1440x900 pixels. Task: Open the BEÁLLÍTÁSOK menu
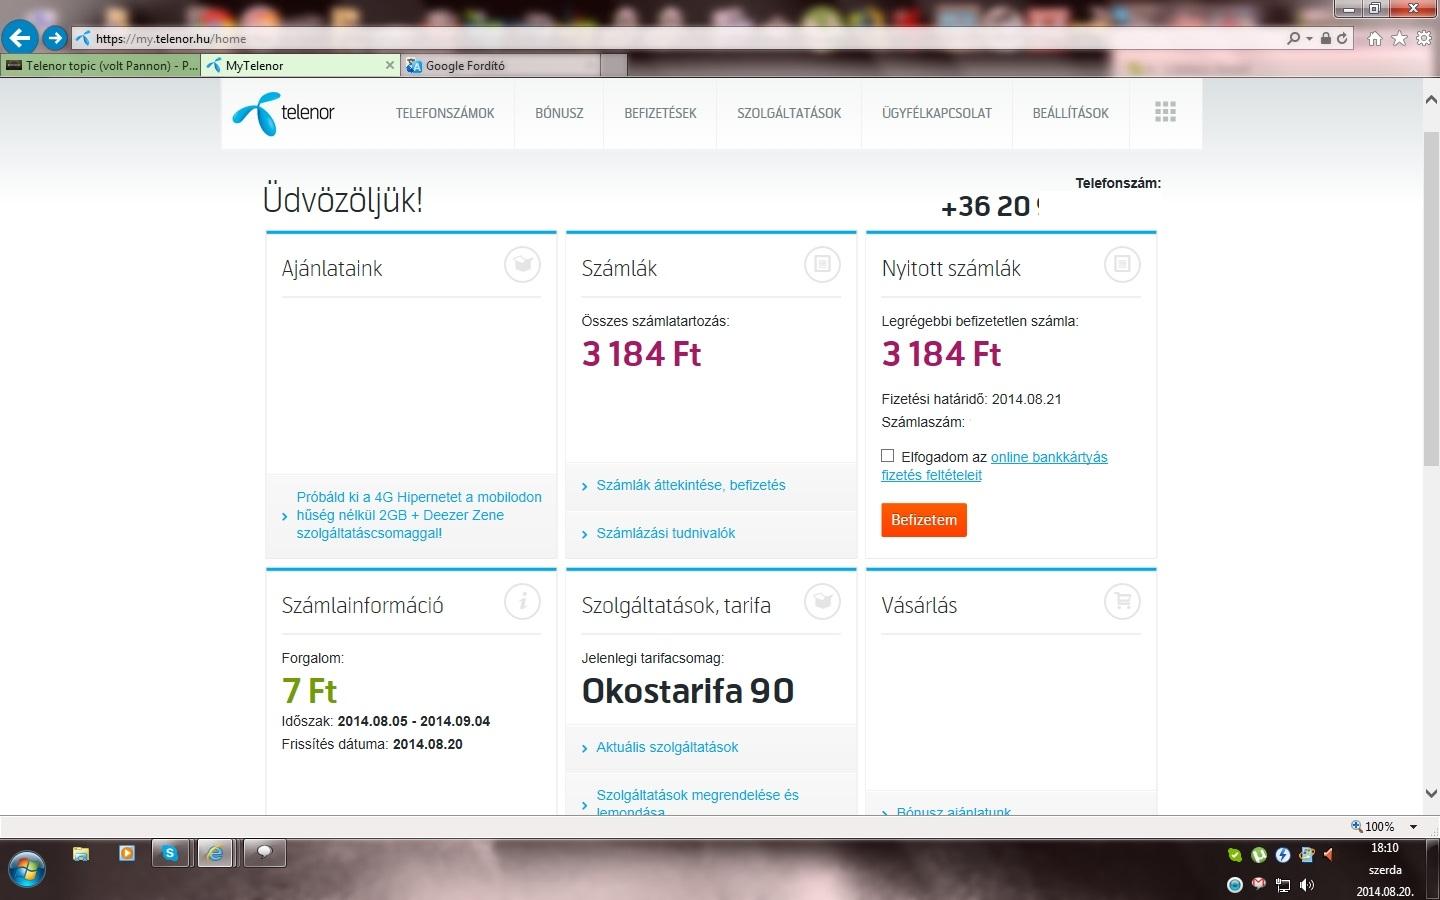coord(1071,113)
